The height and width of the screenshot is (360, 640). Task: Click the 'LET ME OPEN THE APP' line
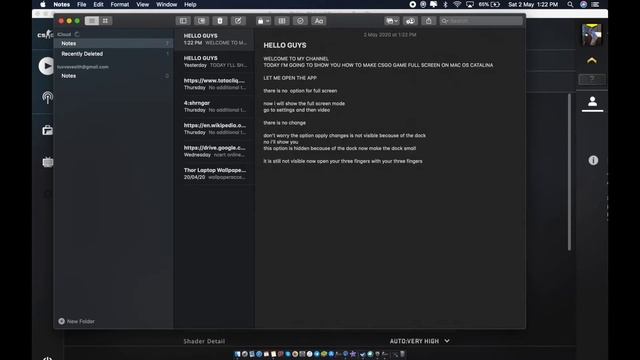coord(290,78)
